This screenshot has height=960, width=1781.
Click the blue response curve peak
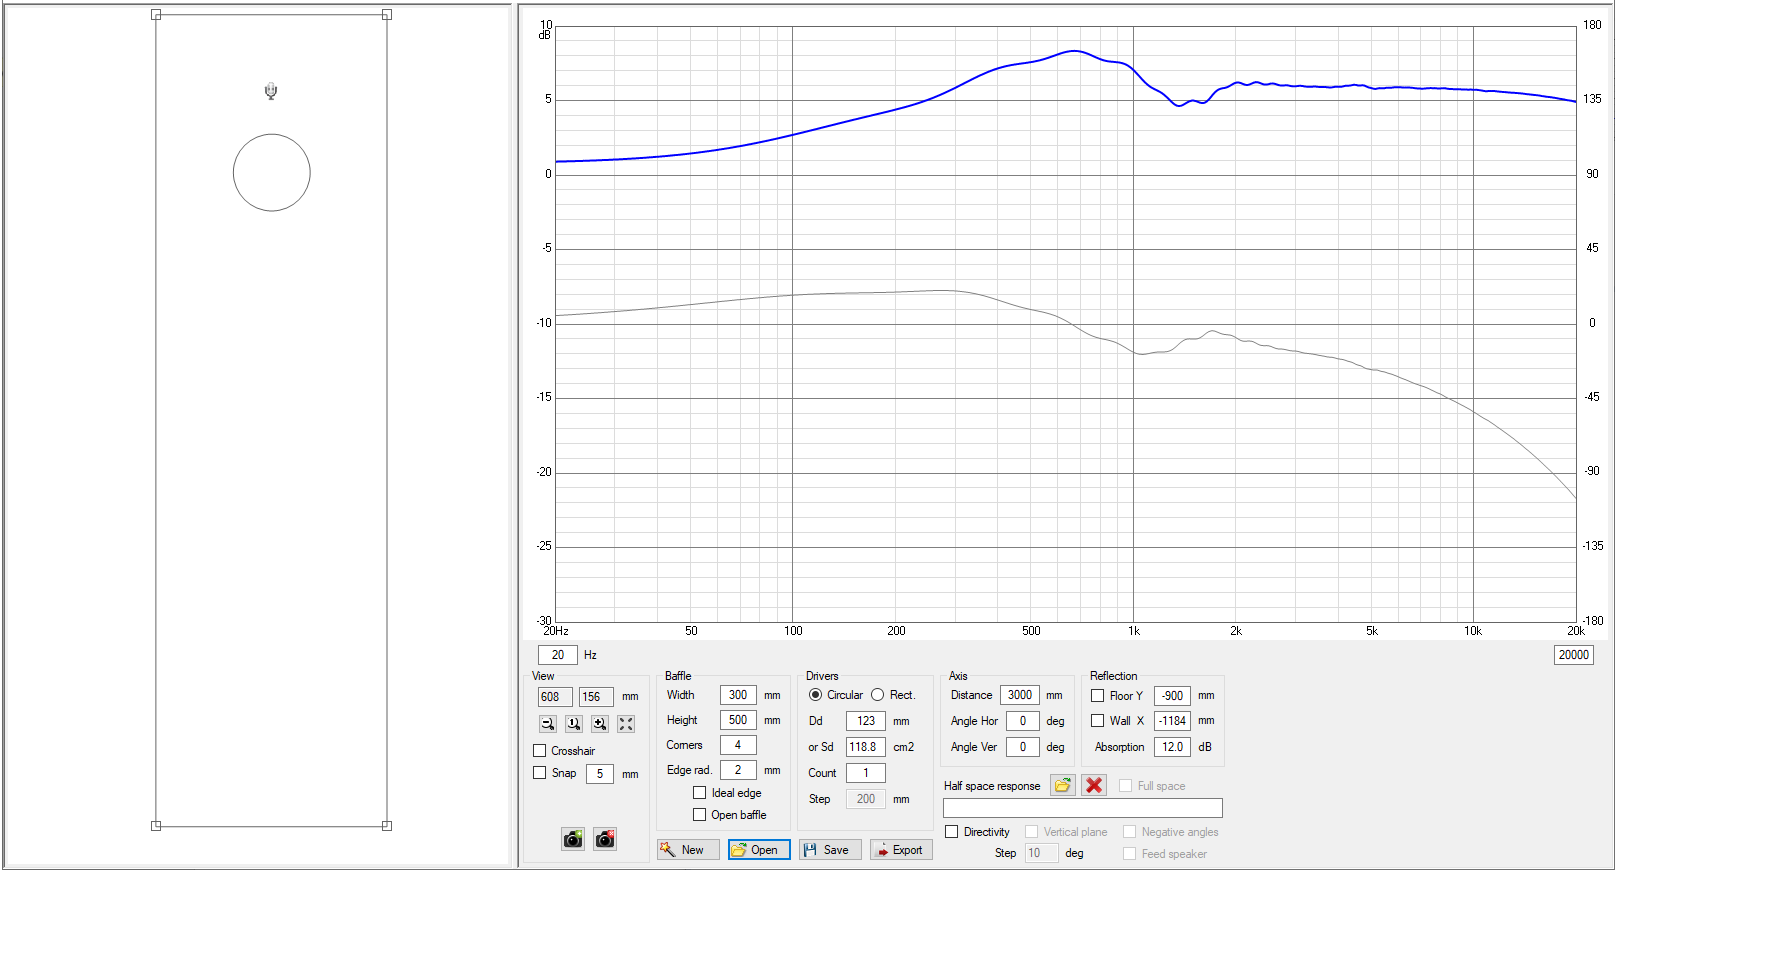click(x=1075, y=51)
